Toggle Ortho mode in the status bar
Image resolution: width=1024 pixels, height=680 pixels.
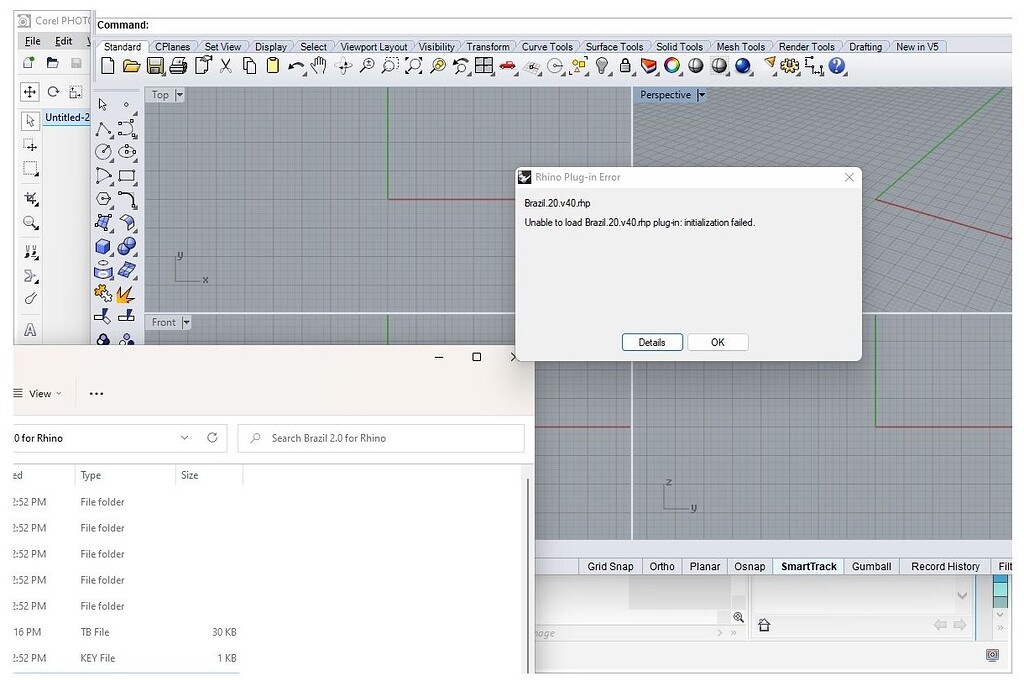click(661, 566)
